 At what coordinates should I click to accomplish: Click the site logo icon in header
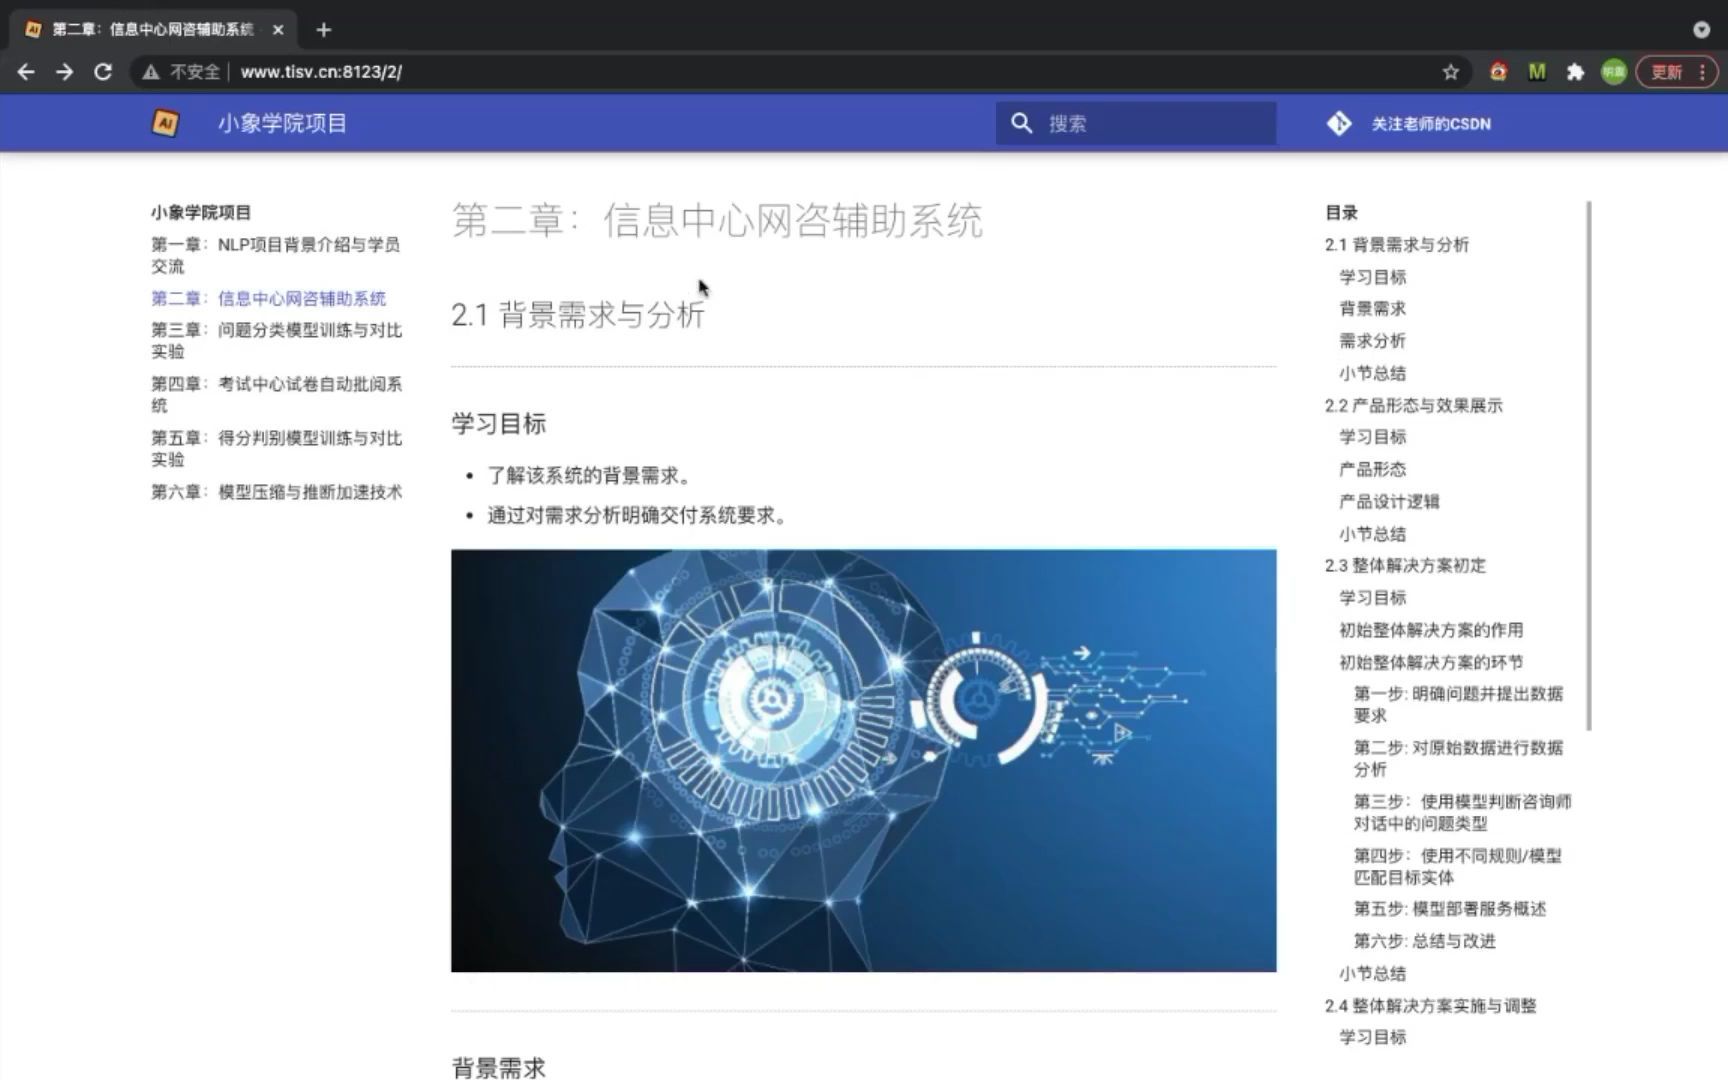coord(165,123)
